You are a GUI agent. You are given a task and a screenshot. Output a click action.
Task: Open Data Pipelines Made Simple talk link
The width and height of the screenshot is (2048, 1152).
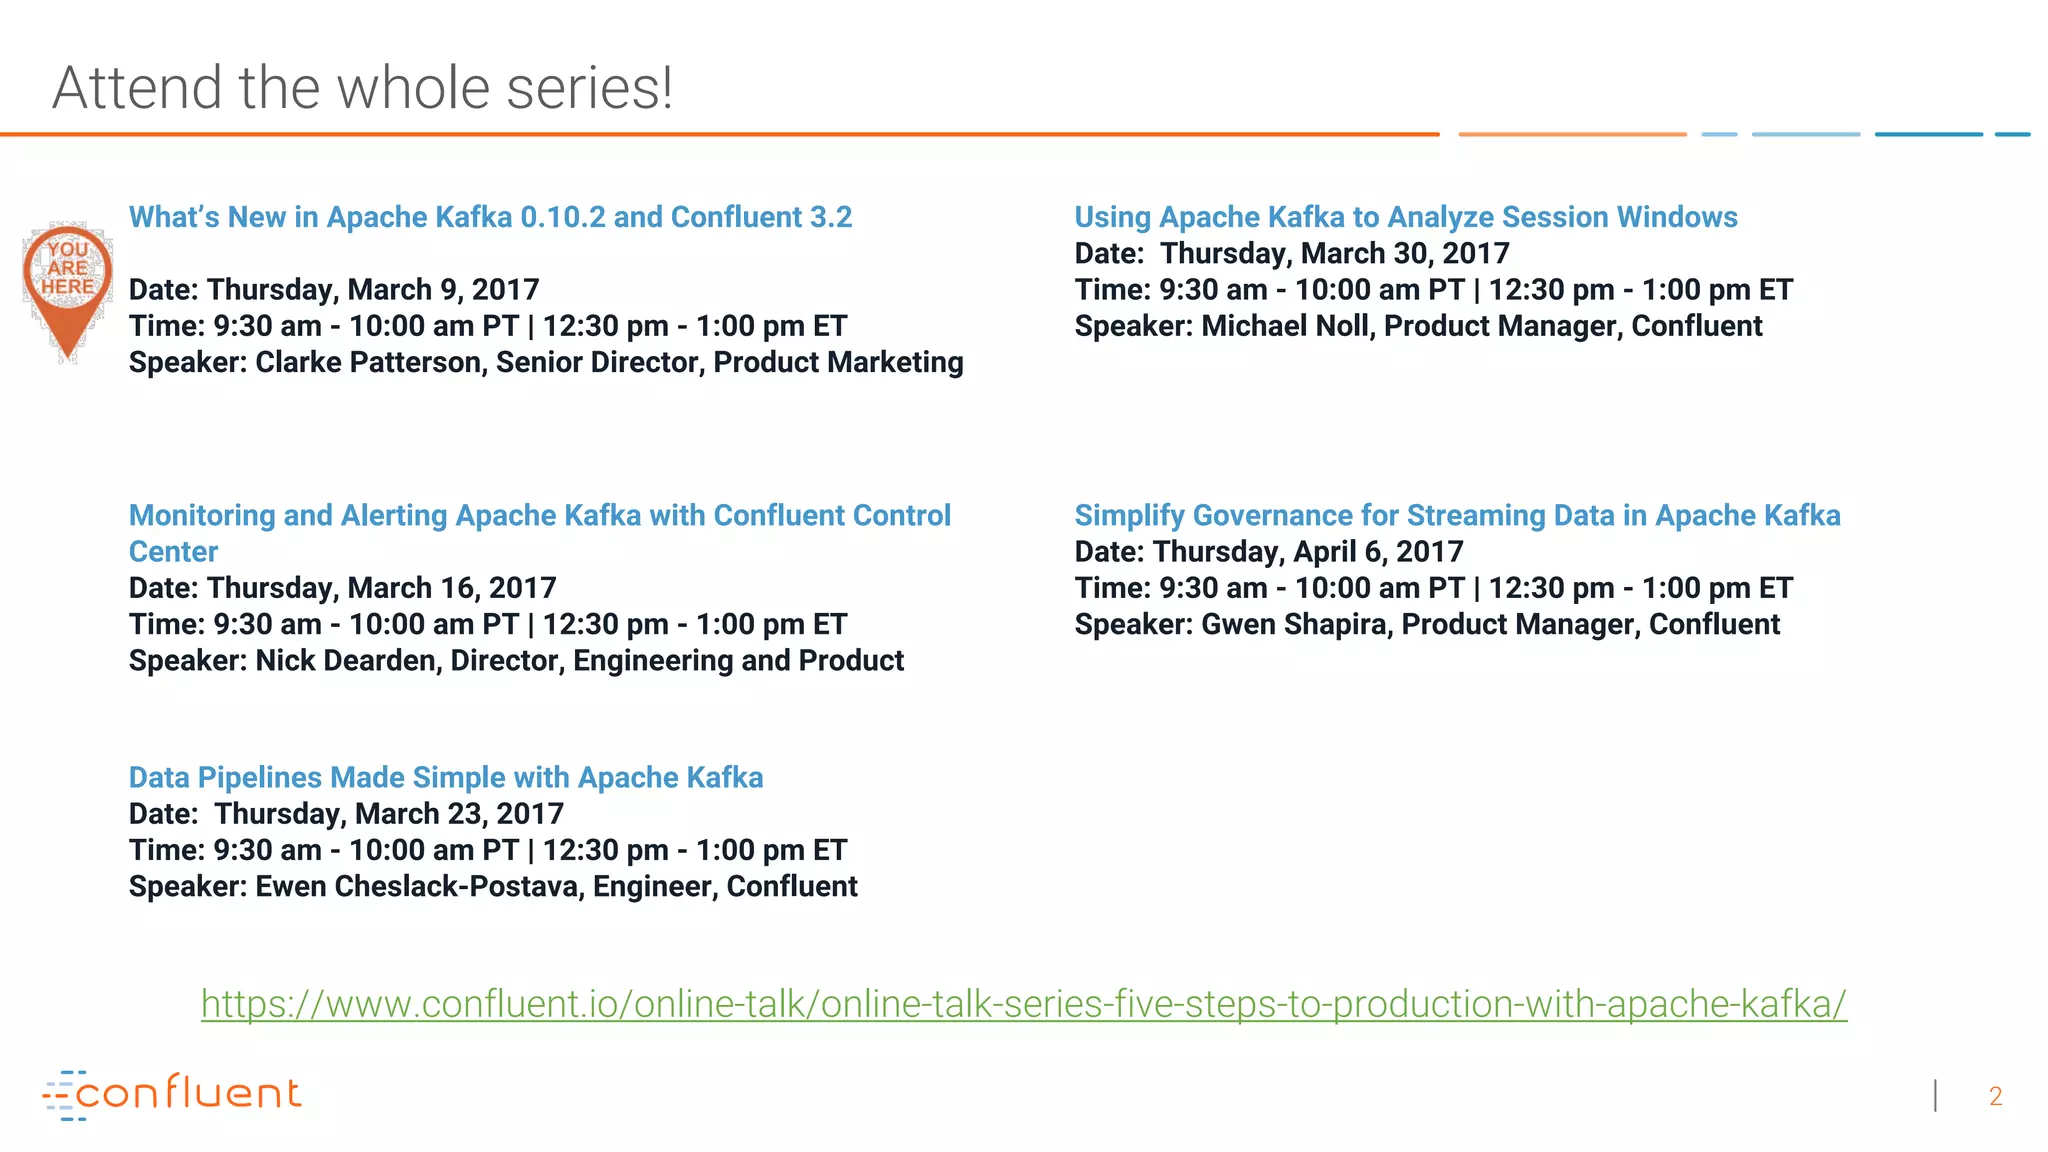[446, 778]
